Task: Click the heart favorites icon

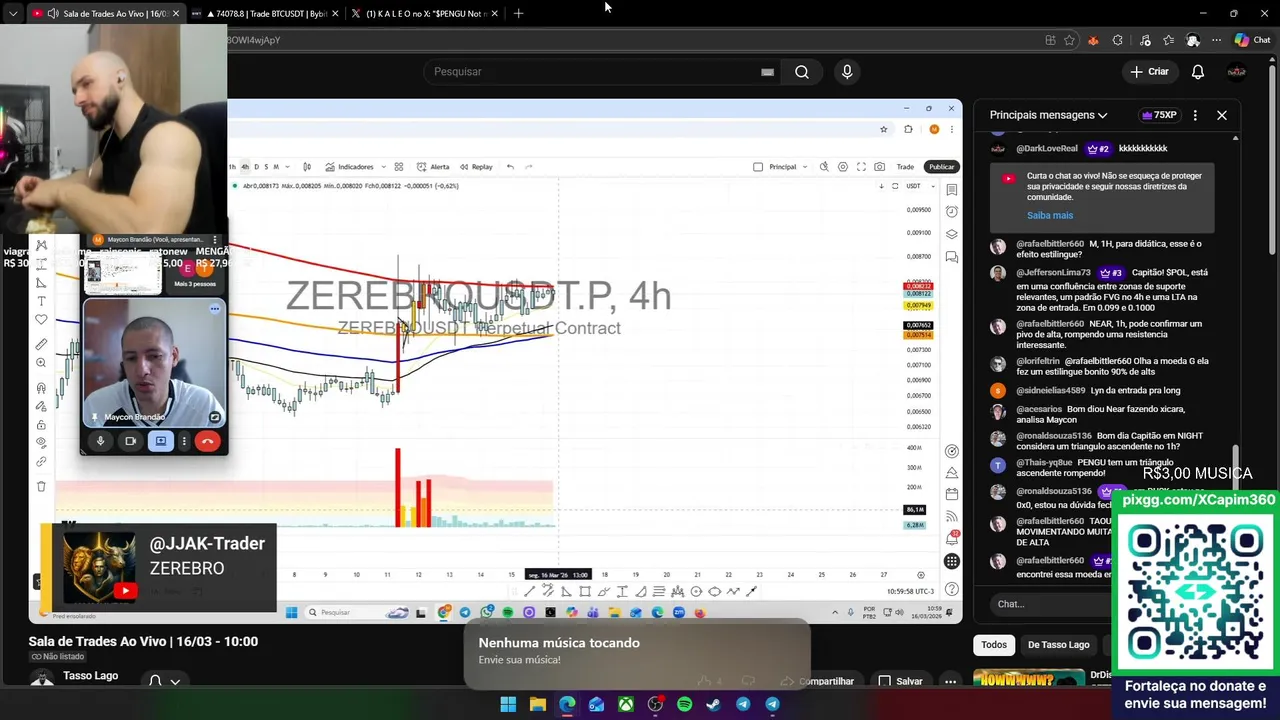Action: click(x=41, y=319)
